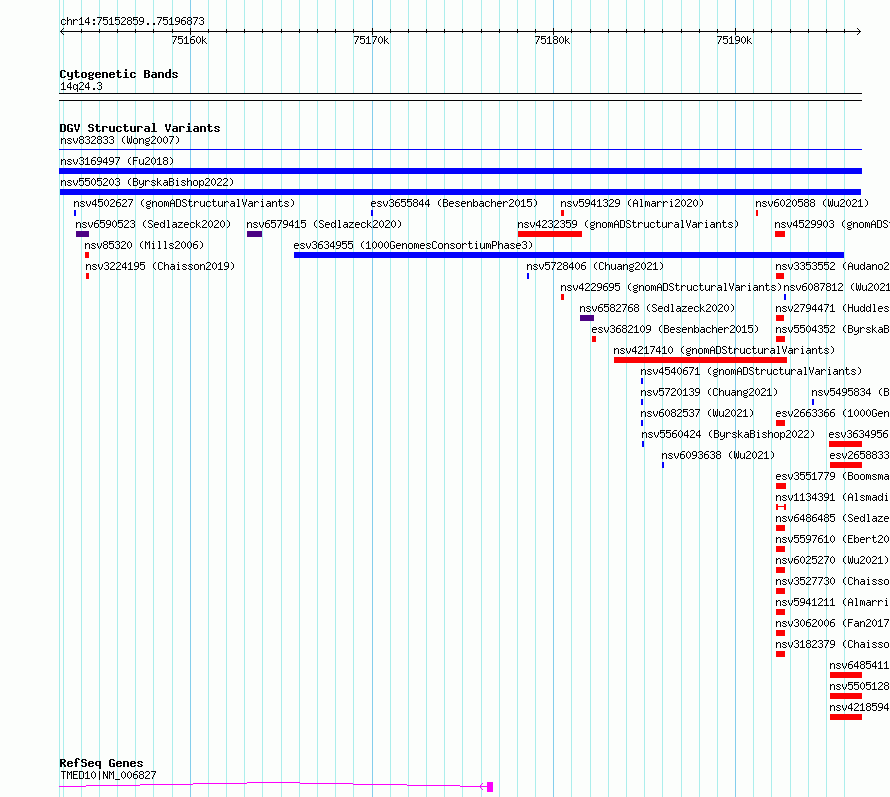The width and height of the screenshot is (890, 797).
Task: Click the 75190k ruler tick label
Action: tap(734, 40)
